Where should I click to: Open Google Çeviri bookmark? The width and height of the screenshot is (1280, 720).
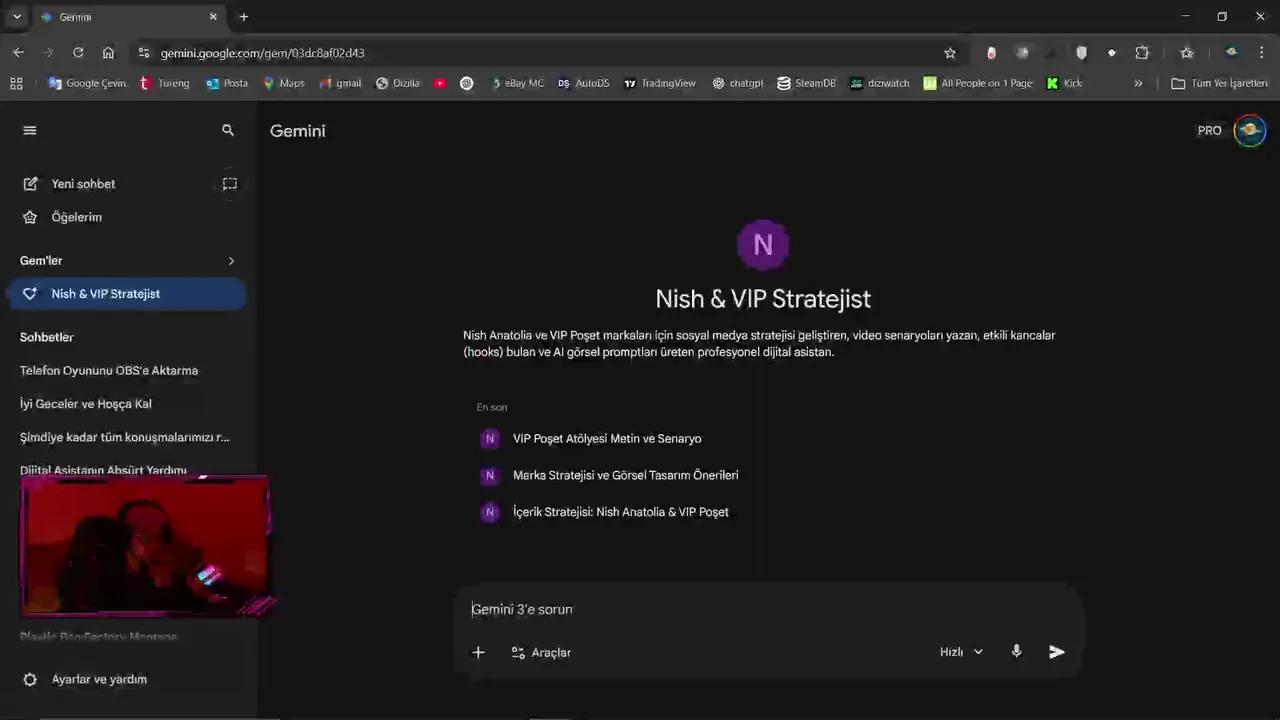tap(87, 84)
